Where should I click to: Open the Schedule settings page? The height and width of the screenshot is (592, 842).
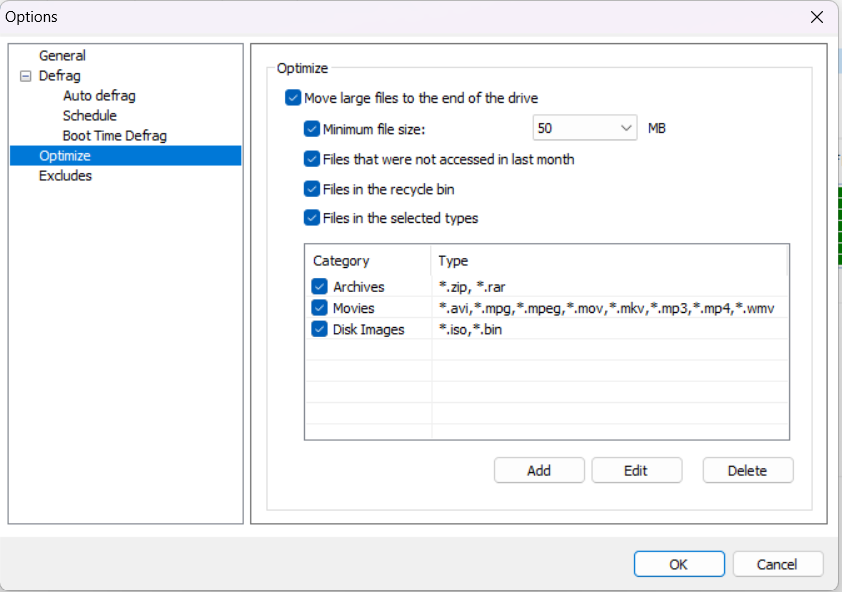pyautogui.click(x=89, y=116)
